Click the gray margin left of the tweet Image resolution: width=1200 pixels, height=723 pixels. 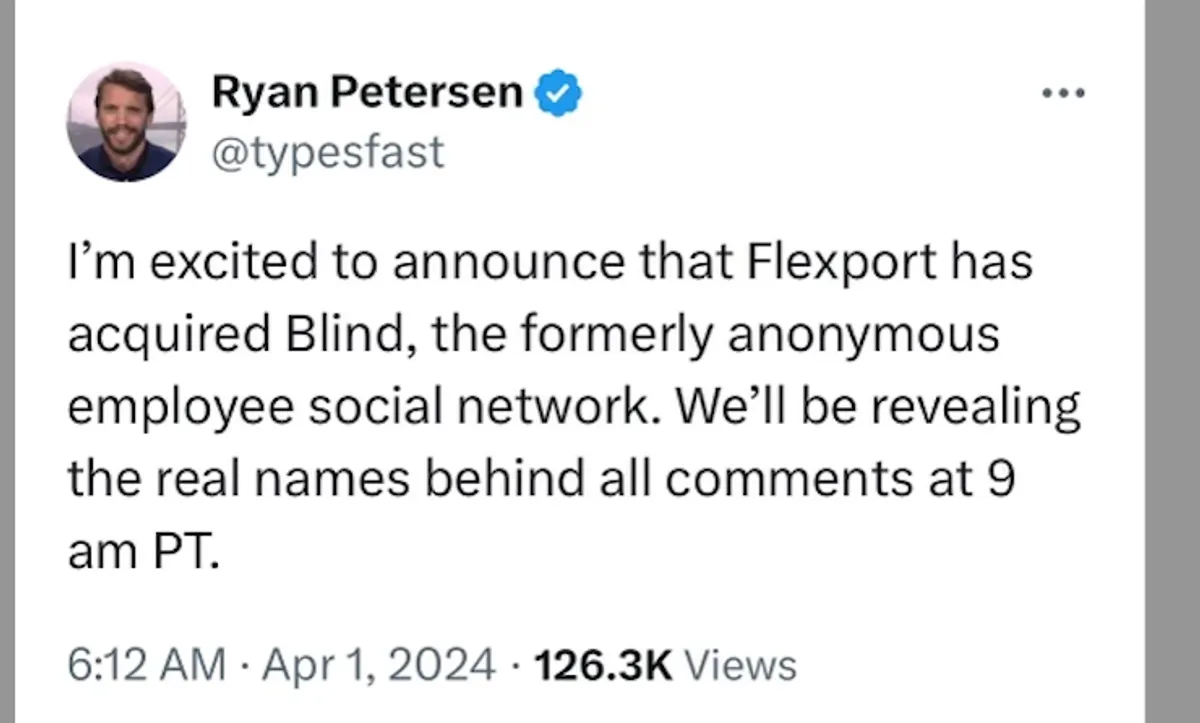[x=7, y=360]
